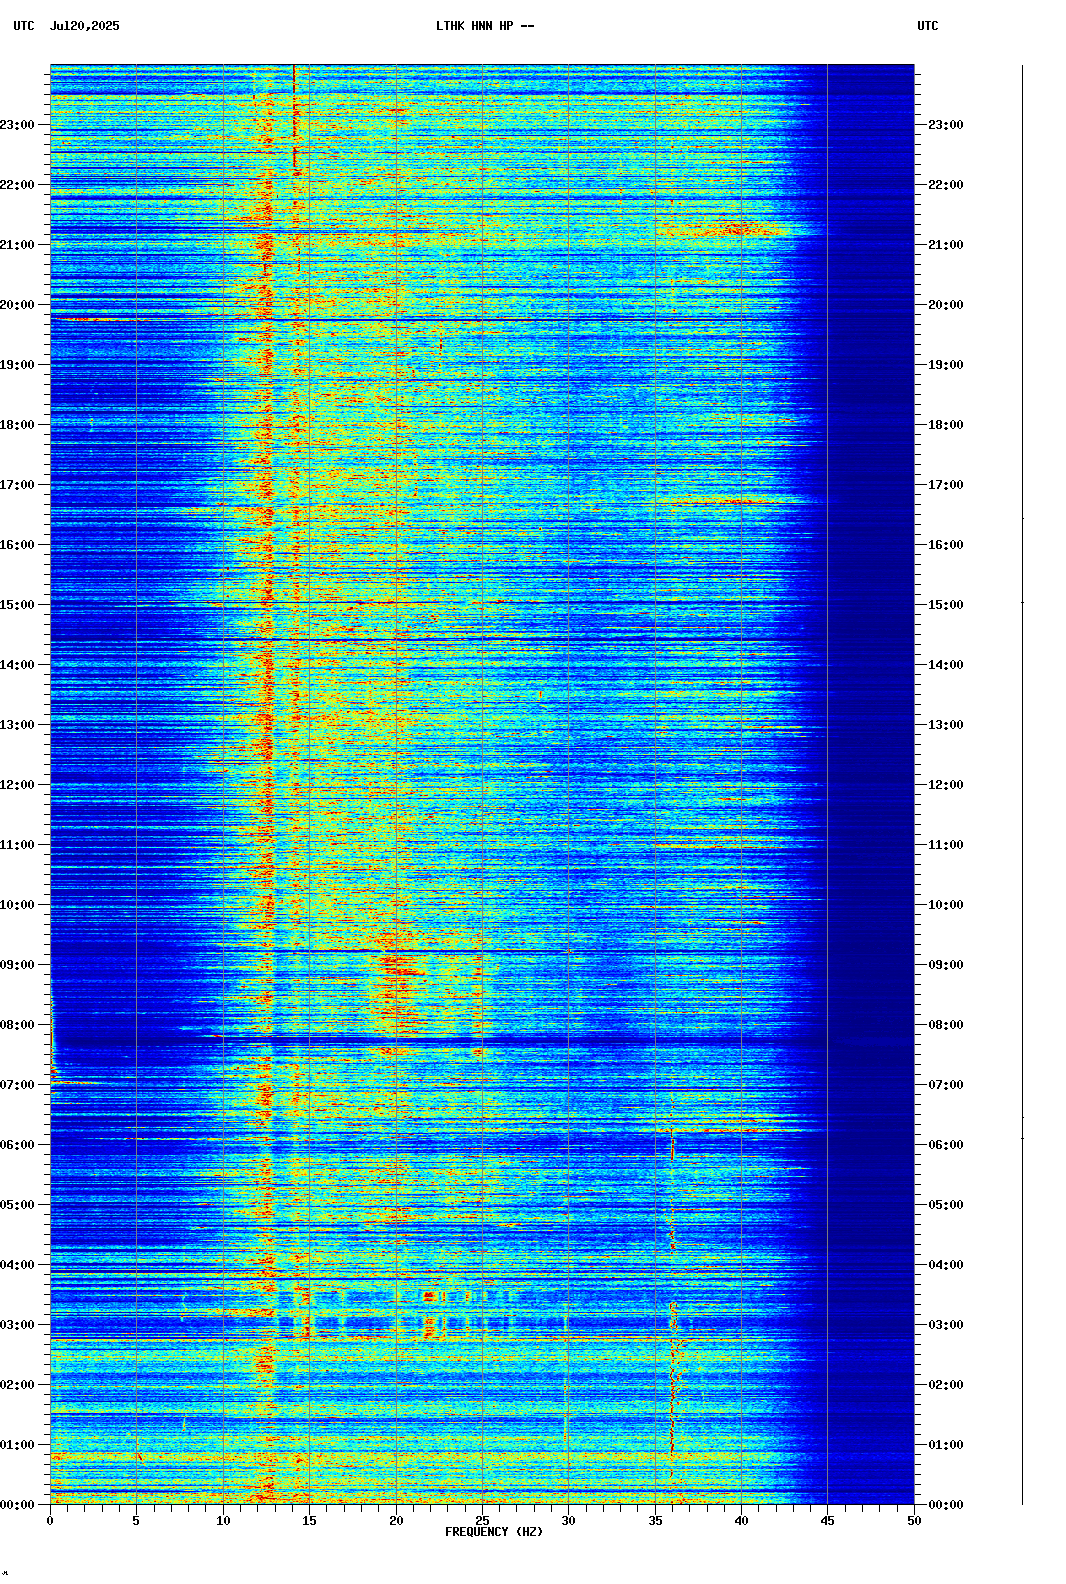1066x1584 pixels.
Task: Click frequency axis tick label 25
Action: 482,1521
